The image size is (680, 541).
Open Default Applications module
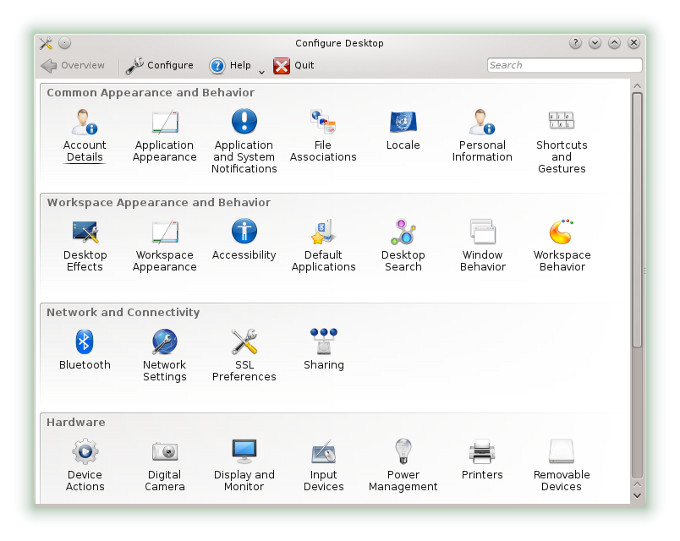click(323, 246)
